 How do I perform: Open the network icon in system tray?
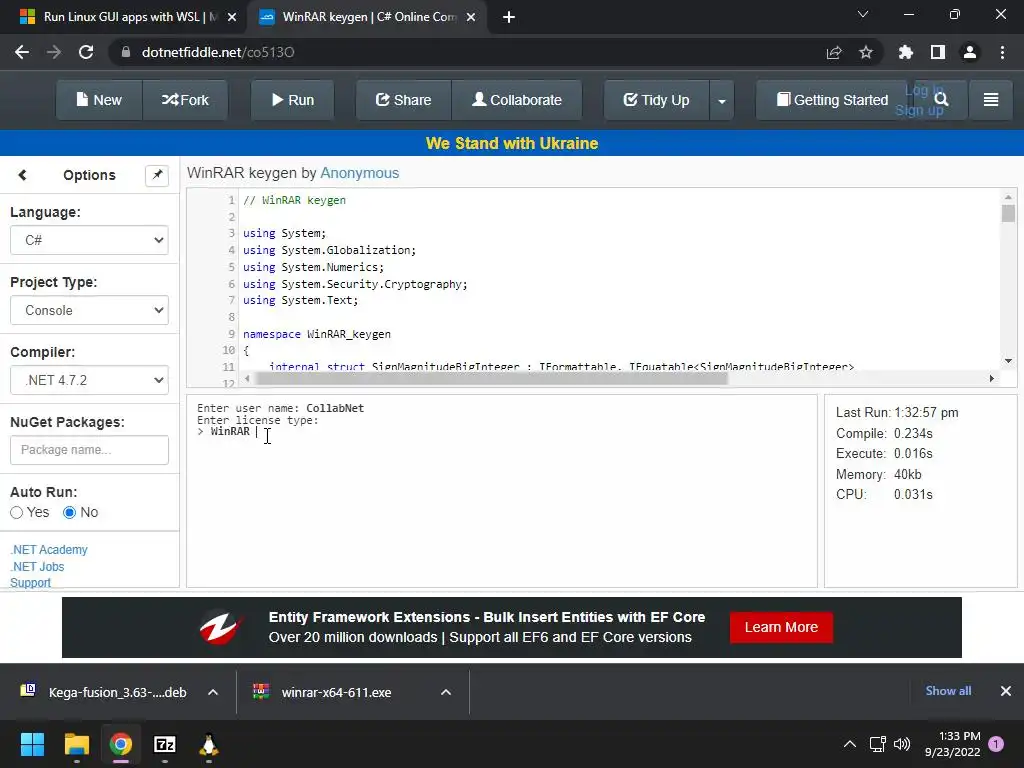click(x=877, y=744)
